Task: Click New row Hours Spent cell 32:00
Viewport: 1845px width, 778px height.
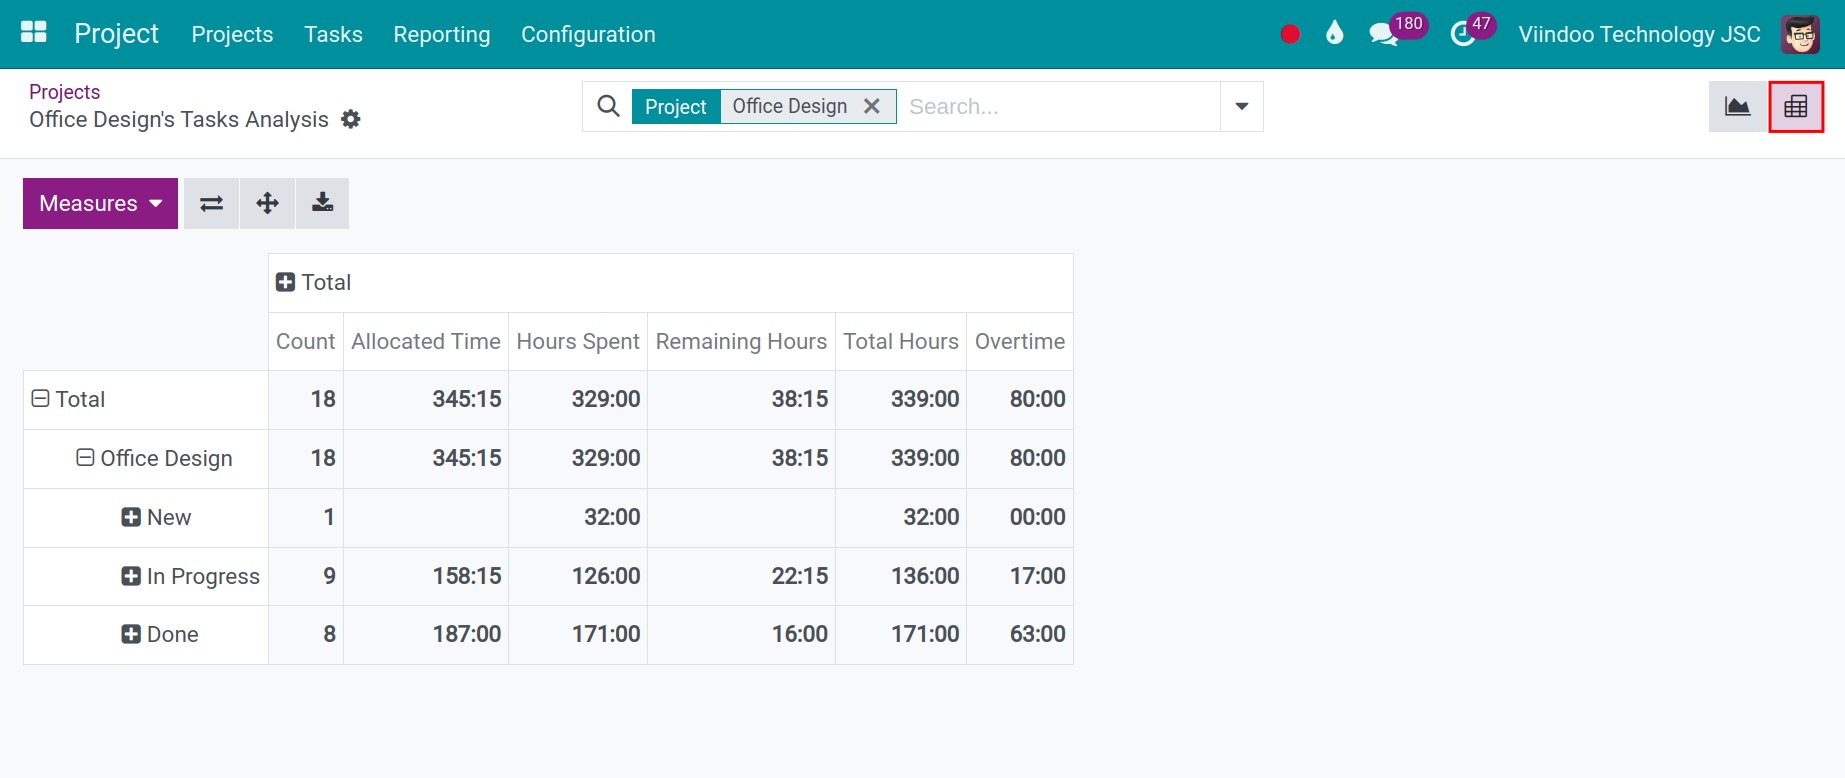Action: point(578,517)
